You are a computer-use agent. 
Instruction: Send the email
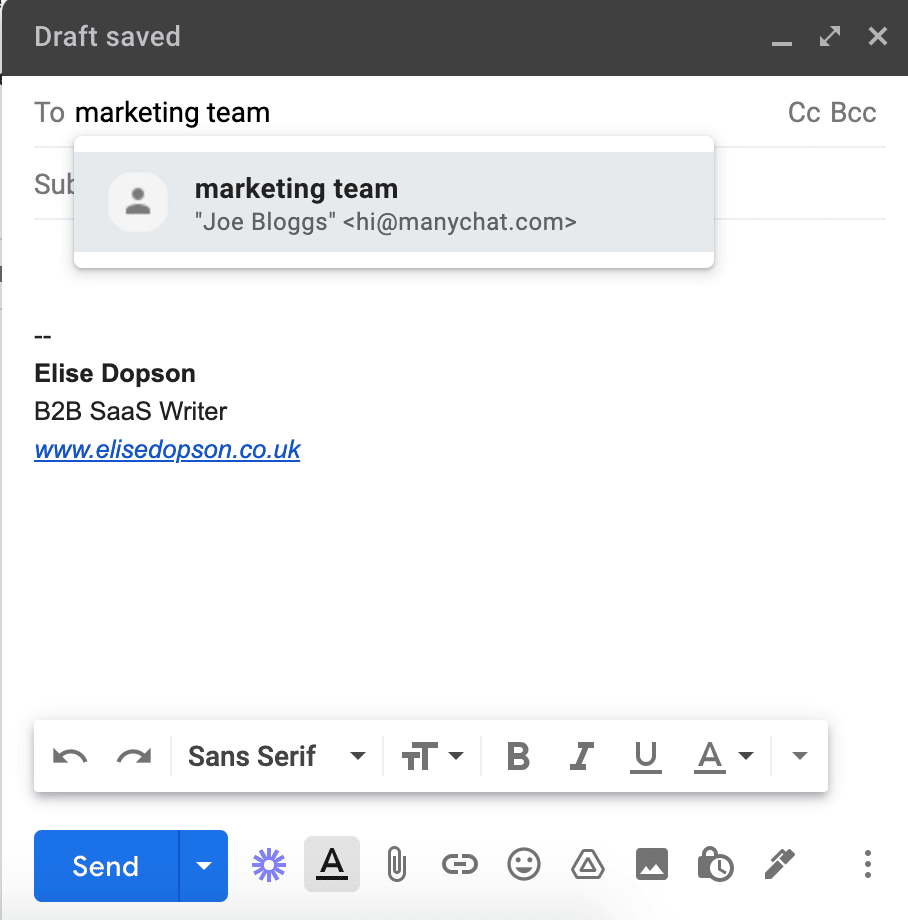pyautogui.click(x=104, y=864)
